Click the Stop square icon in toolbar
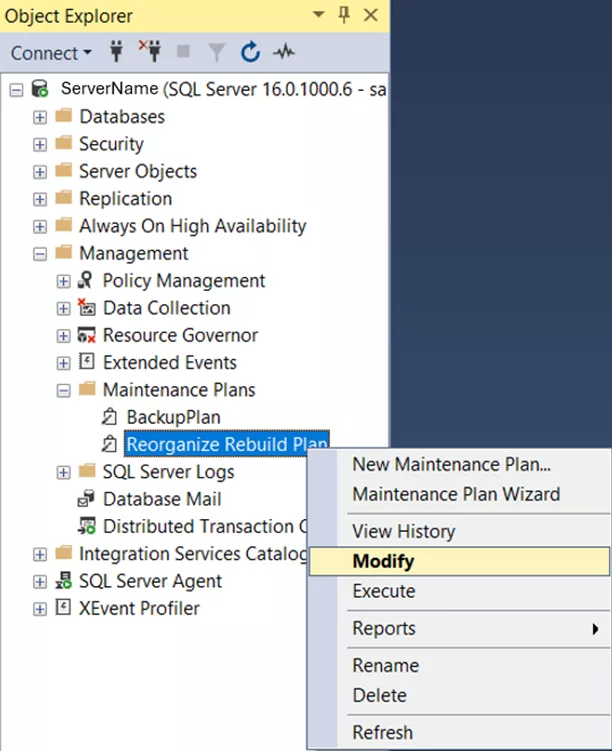The height and width of the screenshot is (751, 612). (183, 51)
